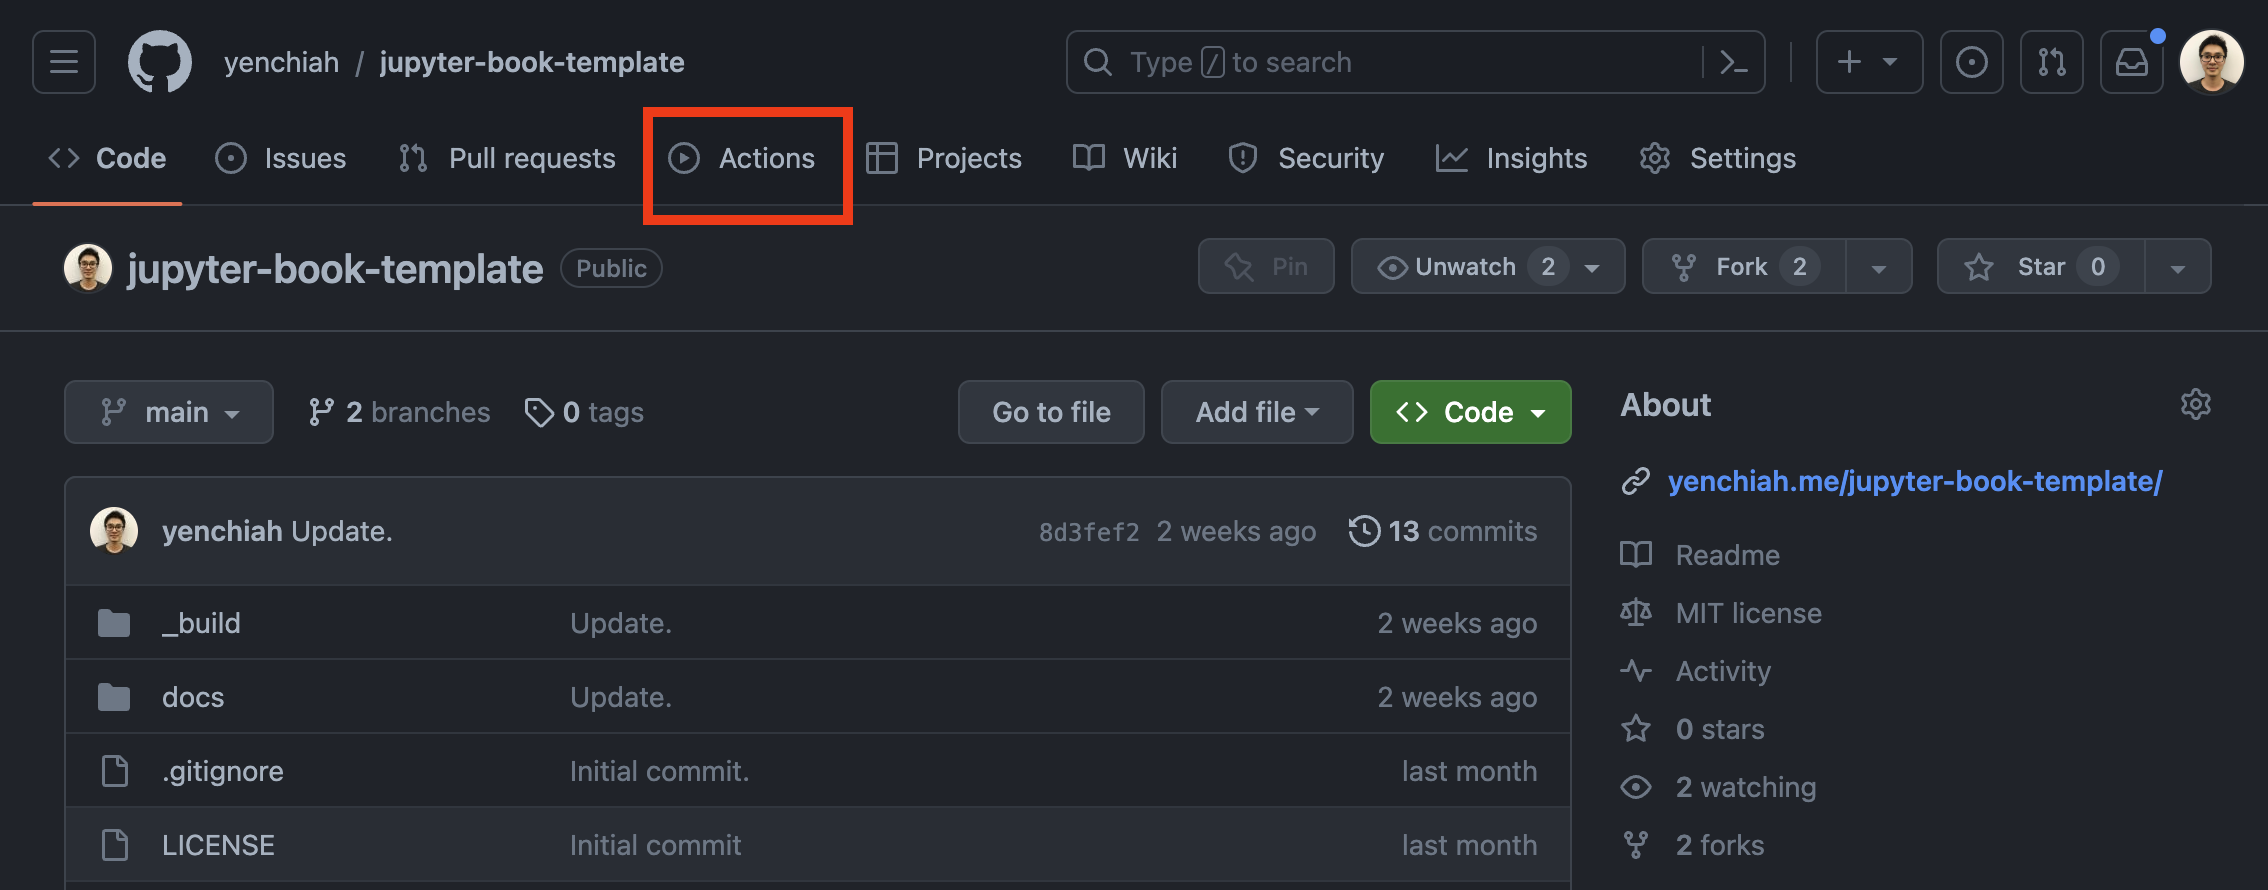The width and height of the screenshot is (2268, 890).
Task: Open the green Code dropdown
Action: tap(1469, 411)
